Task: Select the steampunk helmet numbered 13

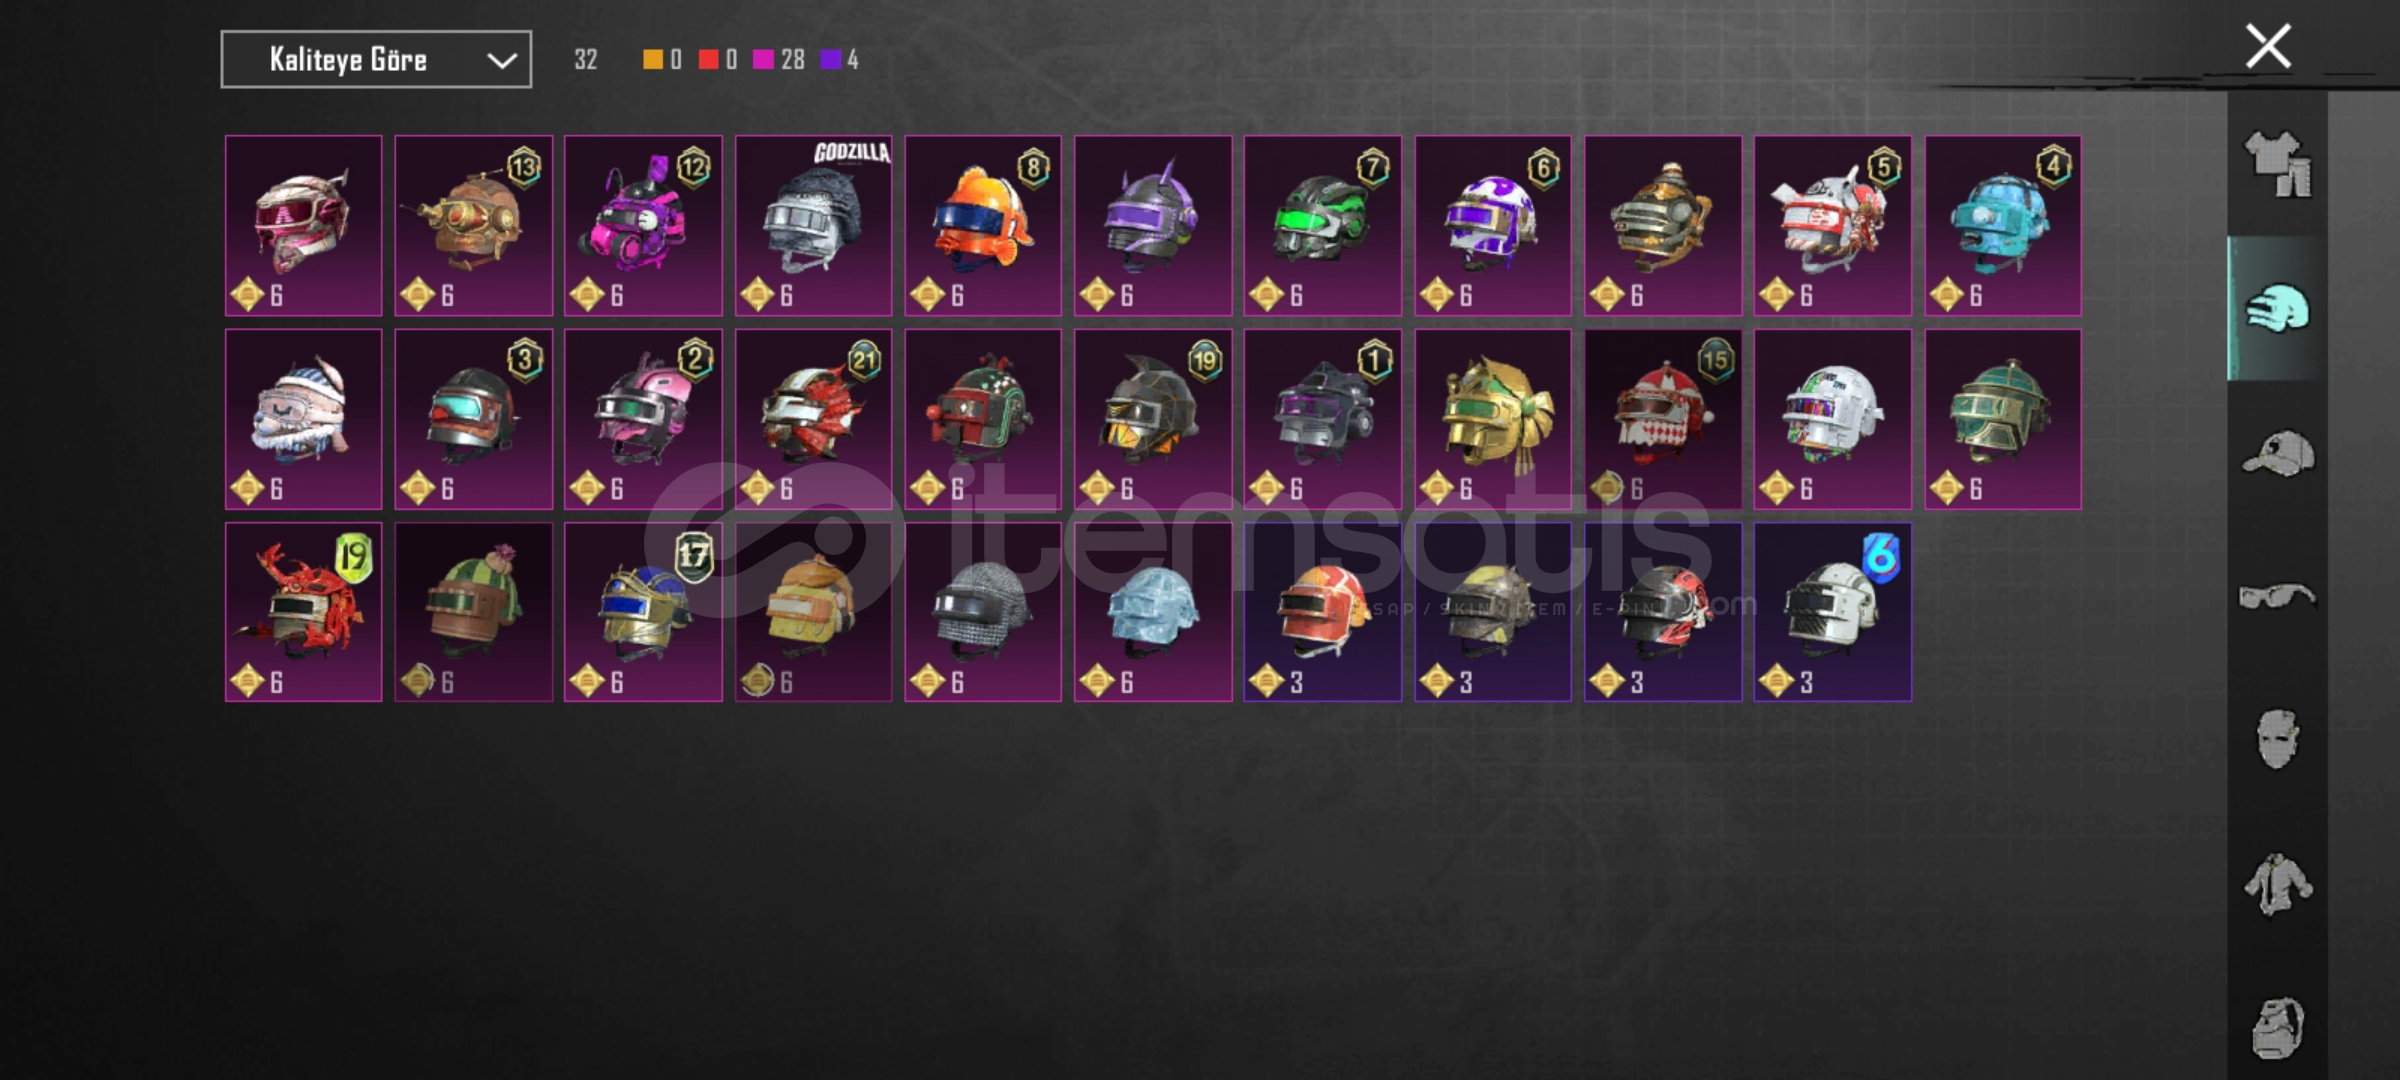Action: click(x=473, y=226)
